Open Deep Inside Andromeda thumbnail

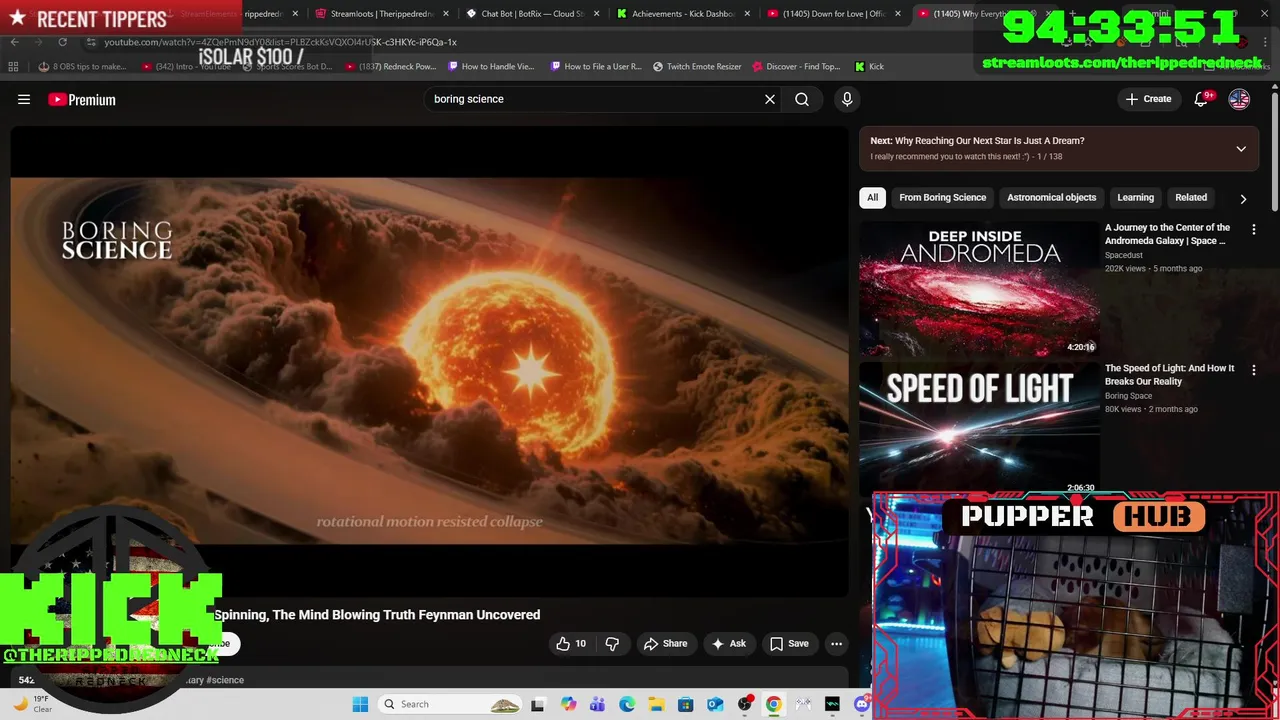(x=979, y=288)
